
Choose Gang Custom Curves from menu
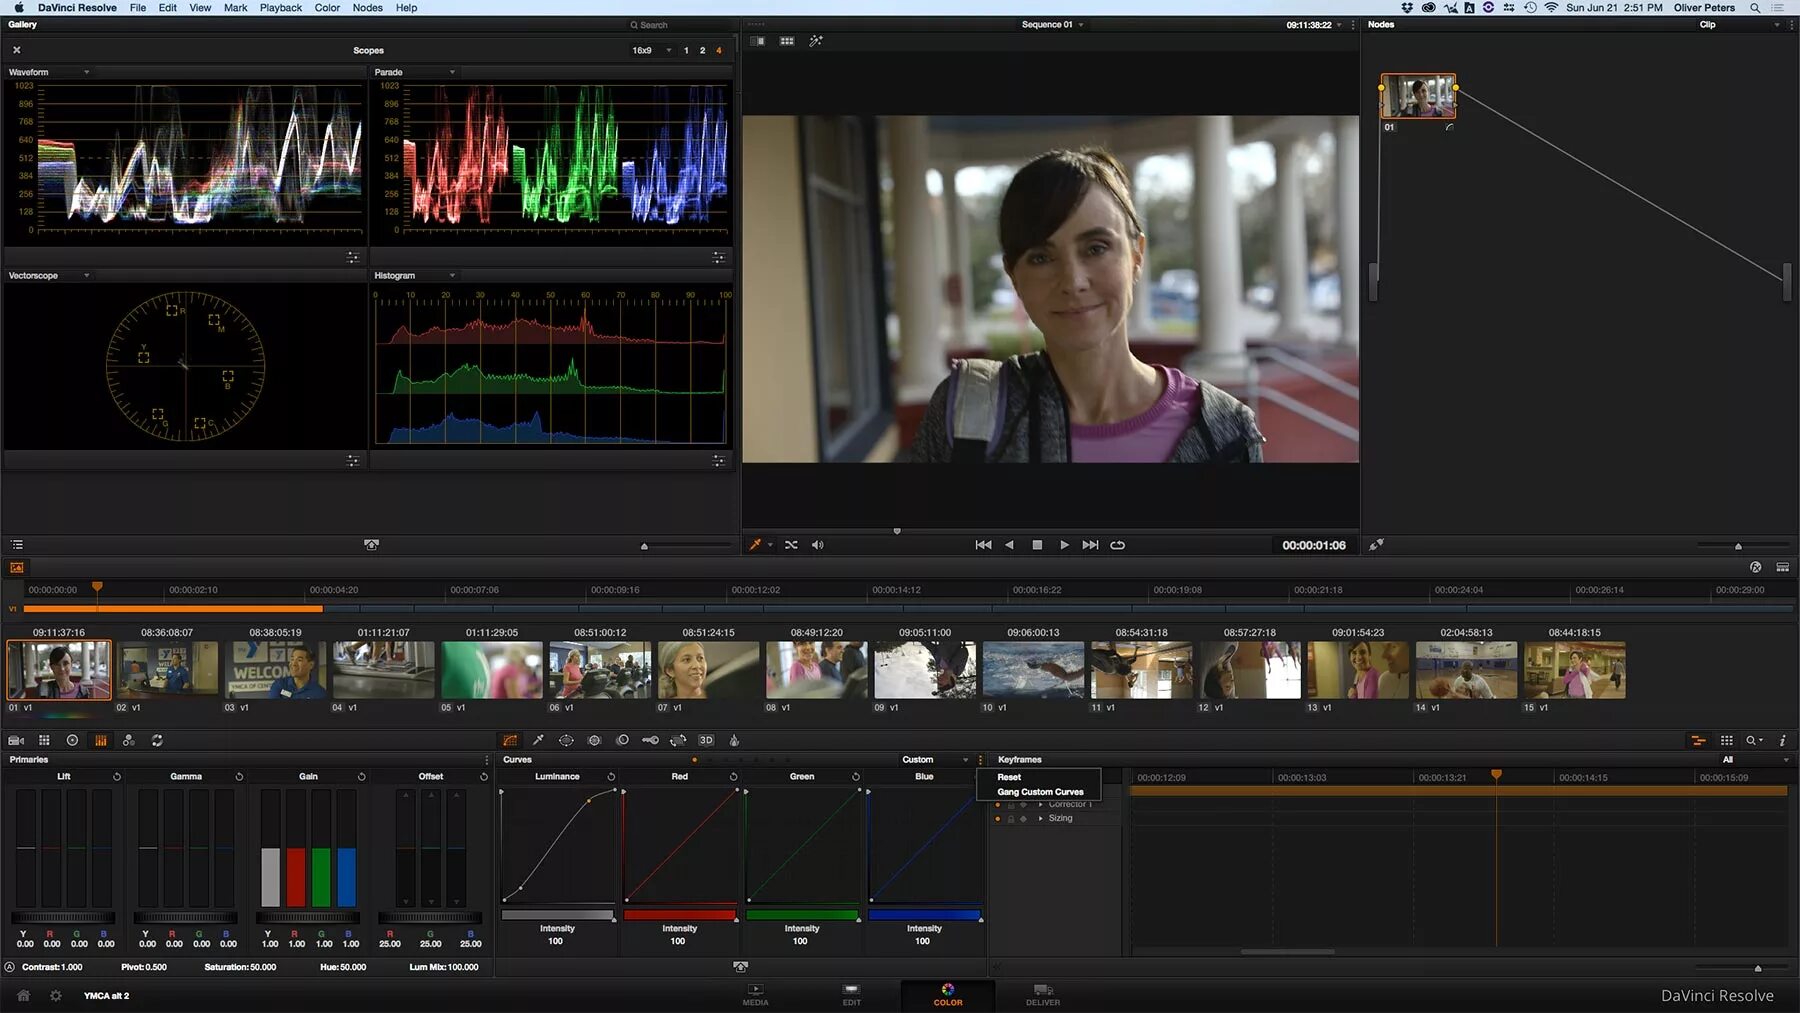(x=1040, y=792)
